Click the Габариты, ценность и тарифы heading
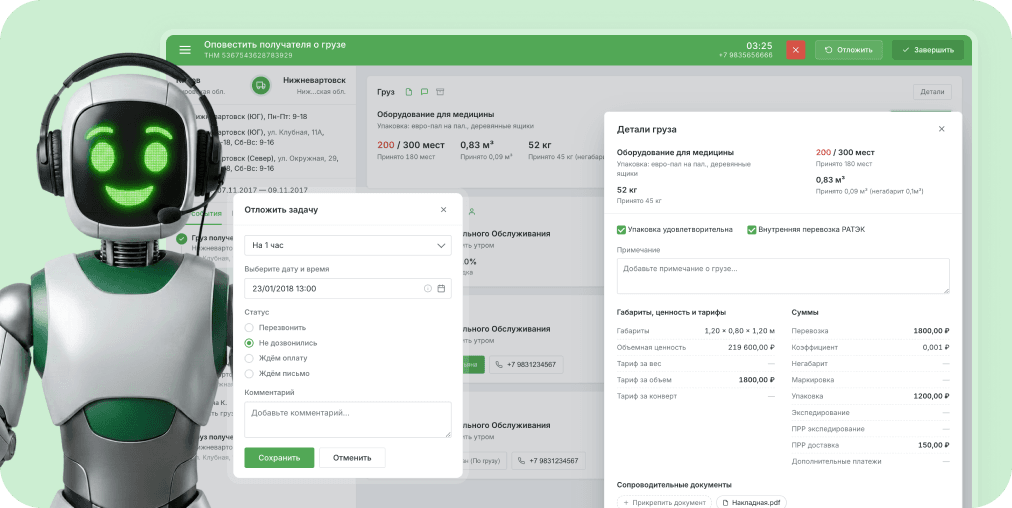This screenshot has width=1012, height=508. click(671, 312)
